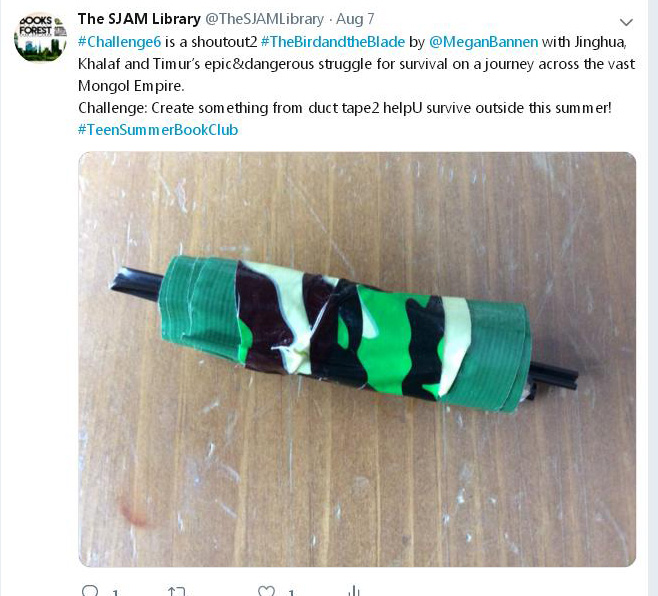Image resolution: width=658 pixels, height=596 pixels.
Task: Retweet using the retweet arrows icon
Action: click(176, 591)
